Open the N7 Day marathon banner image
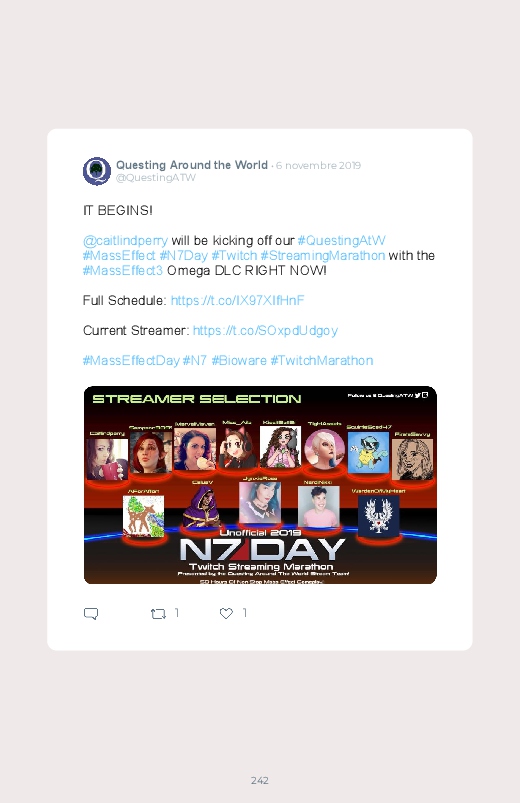Viewport: 520px width, 803px height. 260,485
